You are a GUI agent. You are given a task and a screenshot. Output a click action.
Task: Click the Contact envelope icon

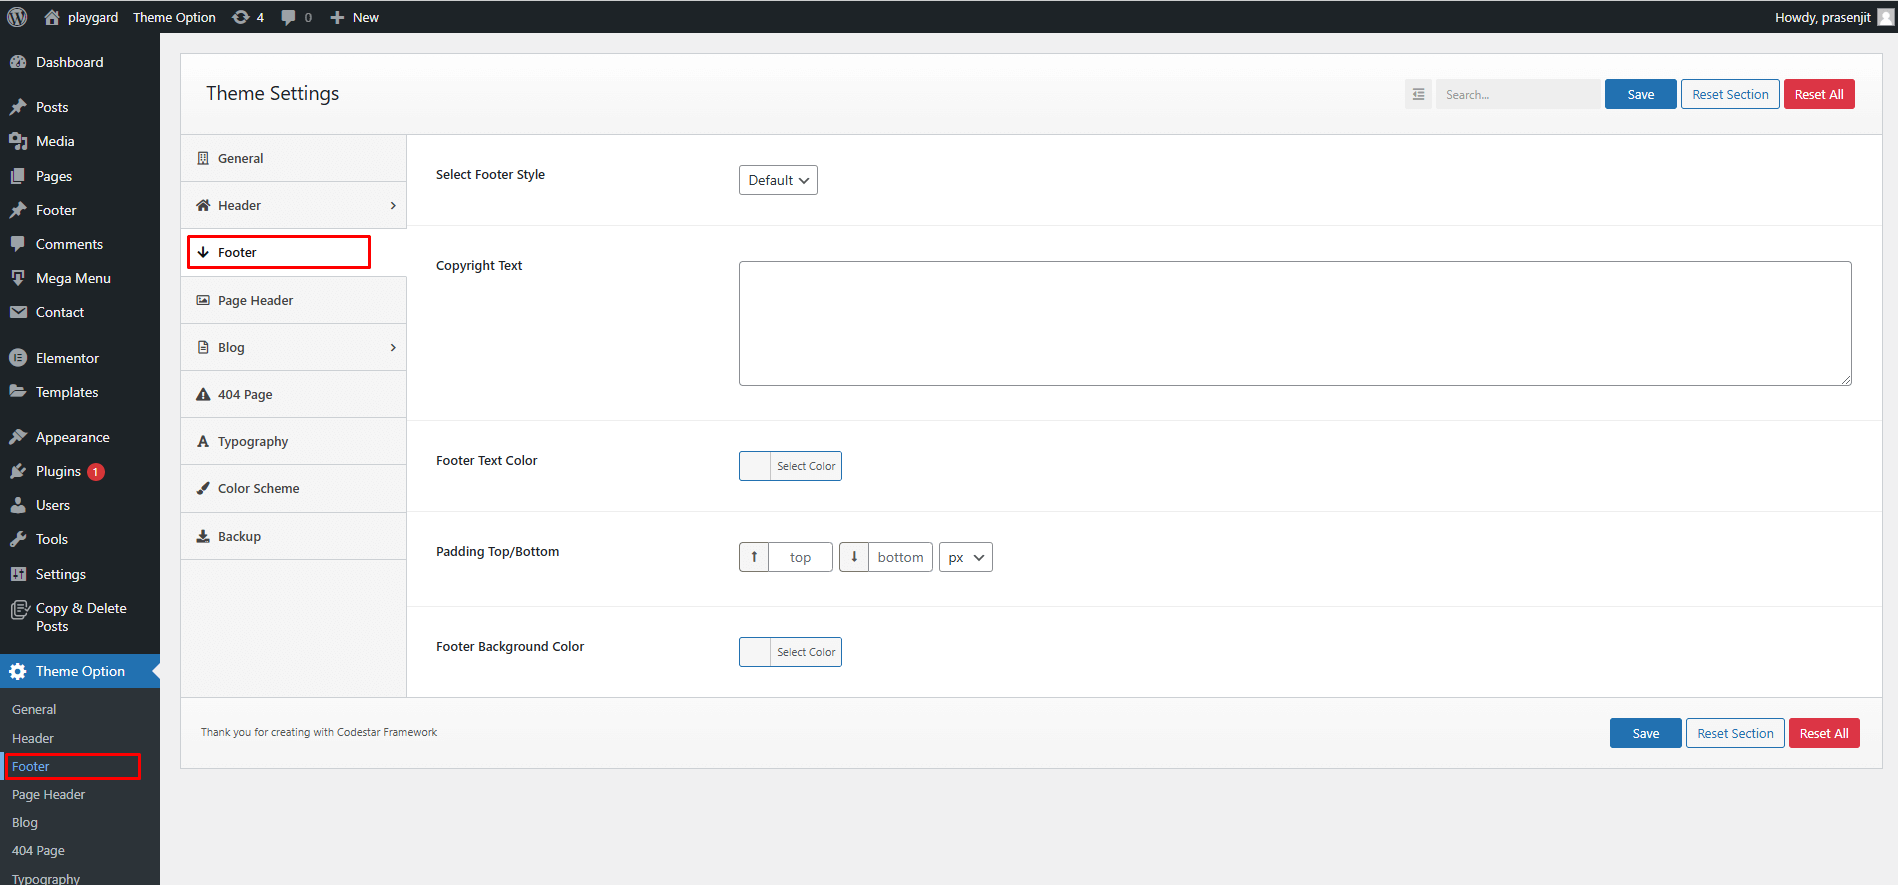click(x=18, y=312)
